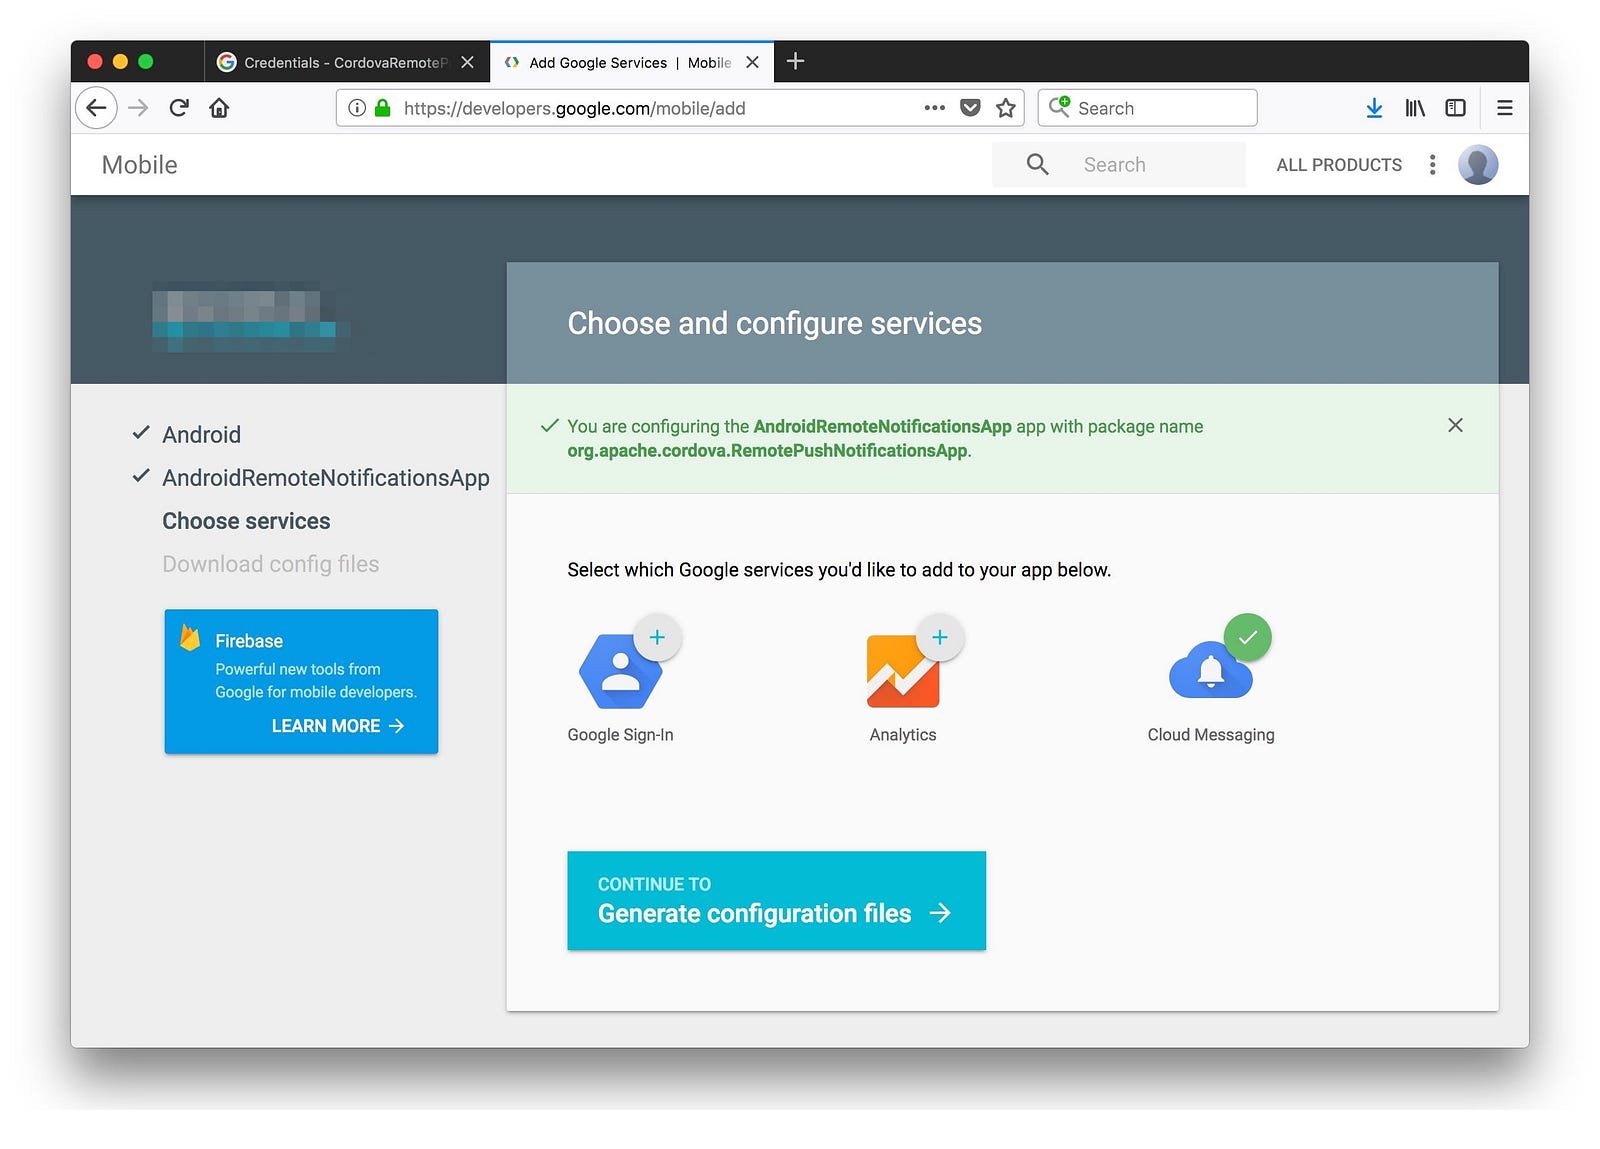The image size is (1600, 1149).
Task: Open the Firefox hamburger menu
Action: coord(1504,108)
